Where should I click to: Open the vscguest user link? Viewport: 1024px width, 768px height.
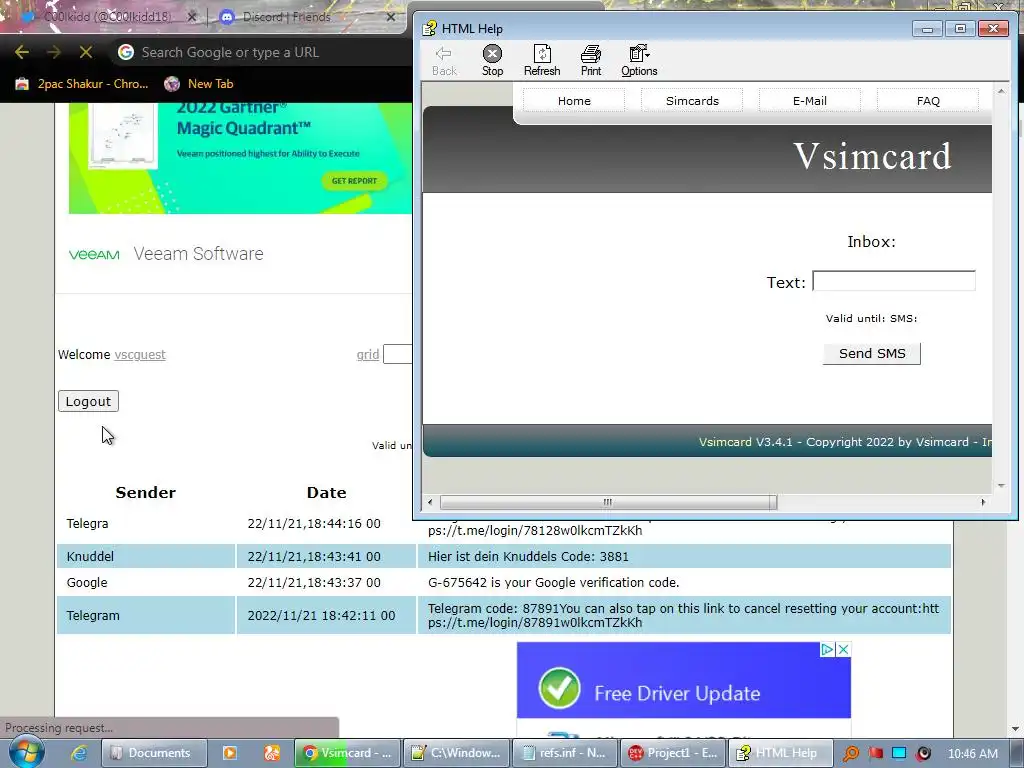pyautogui.click(x=140, y=355)
